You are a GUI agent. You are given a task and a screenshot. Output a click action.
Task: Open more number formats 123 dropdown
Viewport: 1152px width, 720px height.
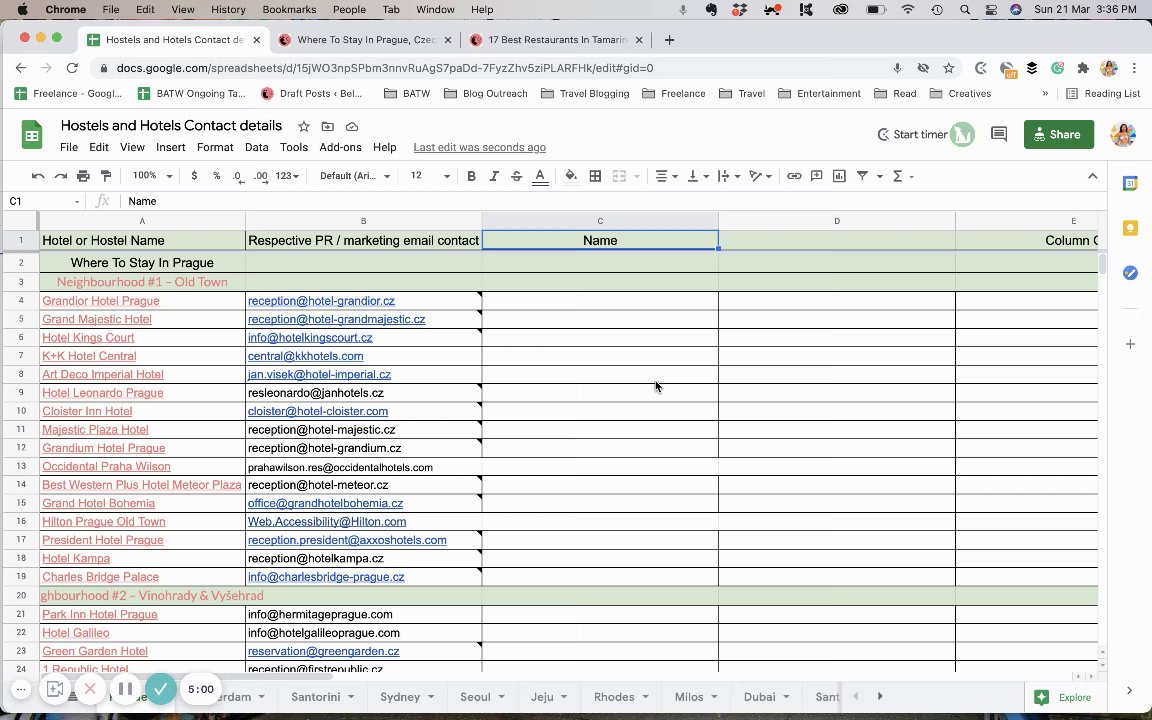click(x=287, y=176)
